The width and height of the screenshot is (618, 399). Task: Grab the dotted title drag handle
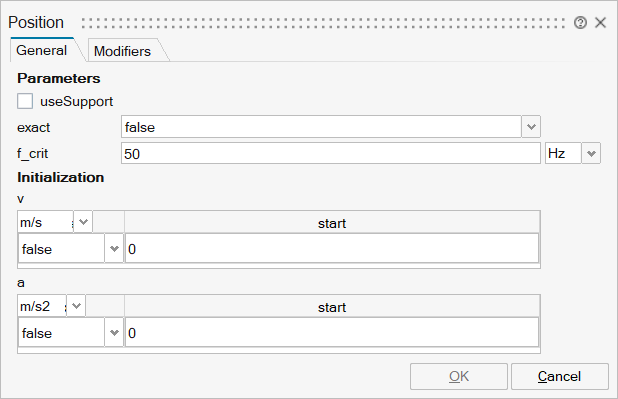tap(323, 23)
